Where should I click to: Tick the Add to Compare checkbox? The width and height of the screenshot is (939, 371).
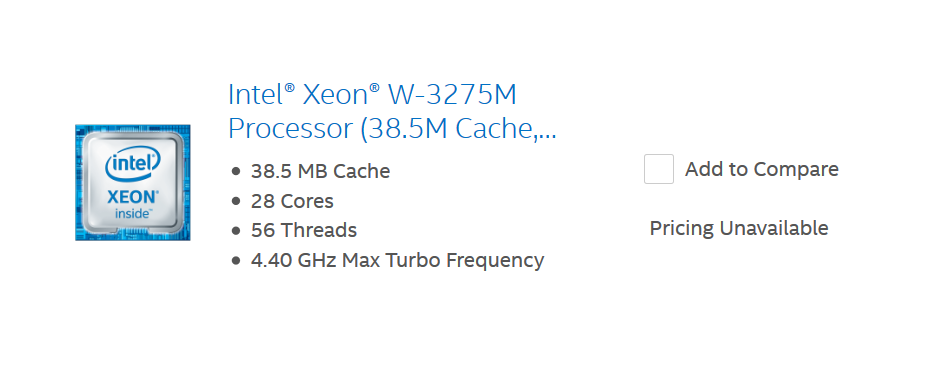pos(659,169)
